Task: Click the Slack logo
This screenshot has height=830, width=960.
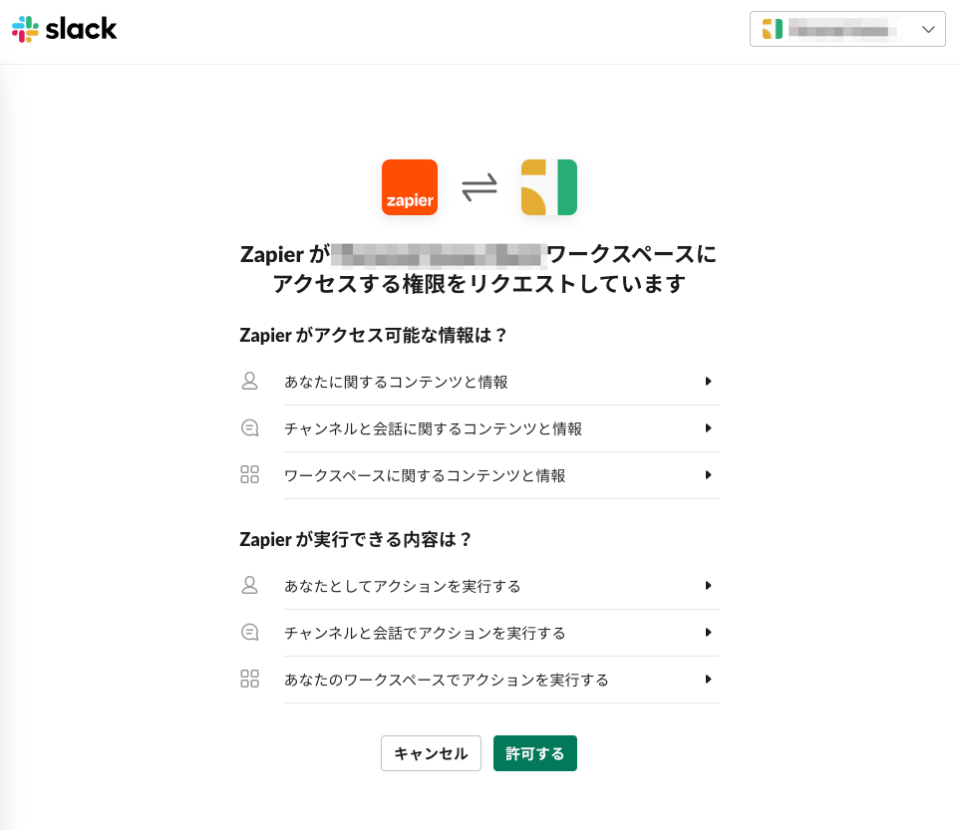Action: click(x=63, y=29)
